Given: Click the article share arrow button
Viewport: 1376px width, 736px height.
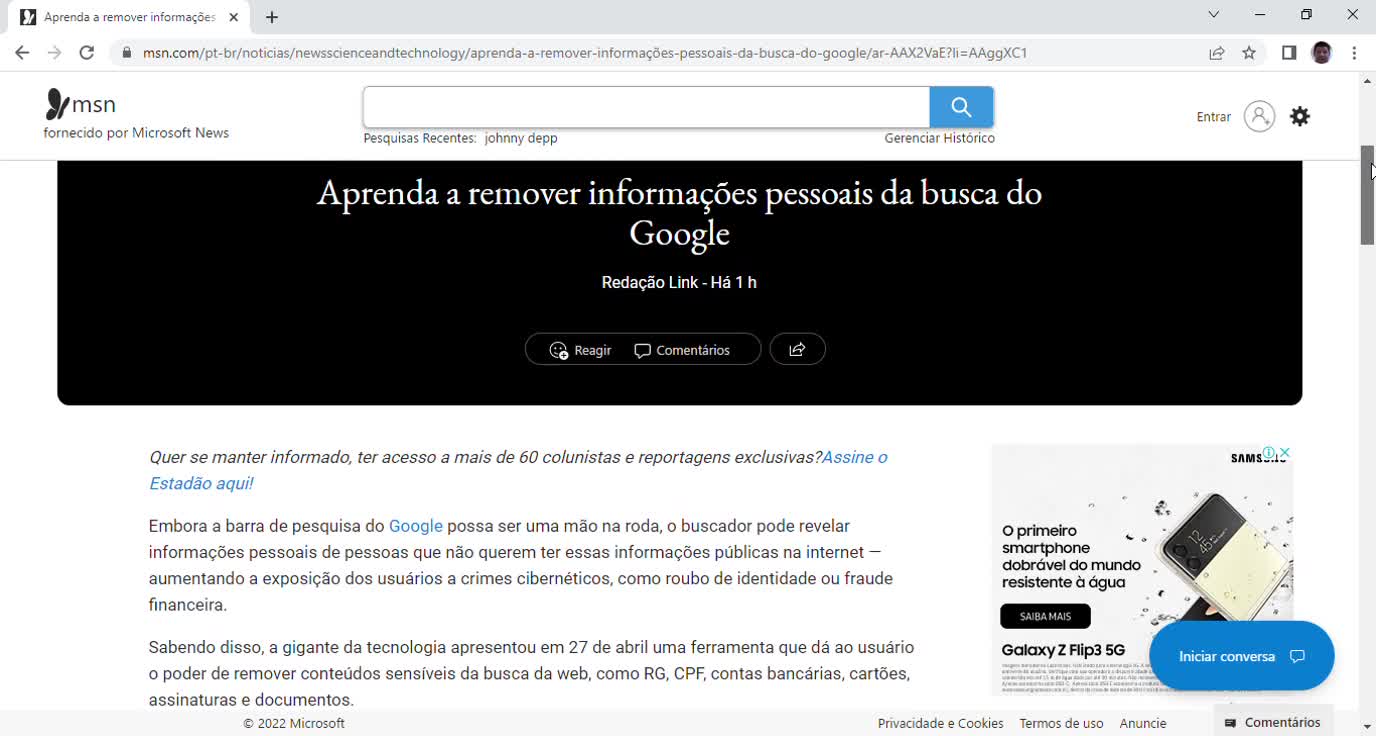Looking at the screenshot, I should [x=797, y=349].
